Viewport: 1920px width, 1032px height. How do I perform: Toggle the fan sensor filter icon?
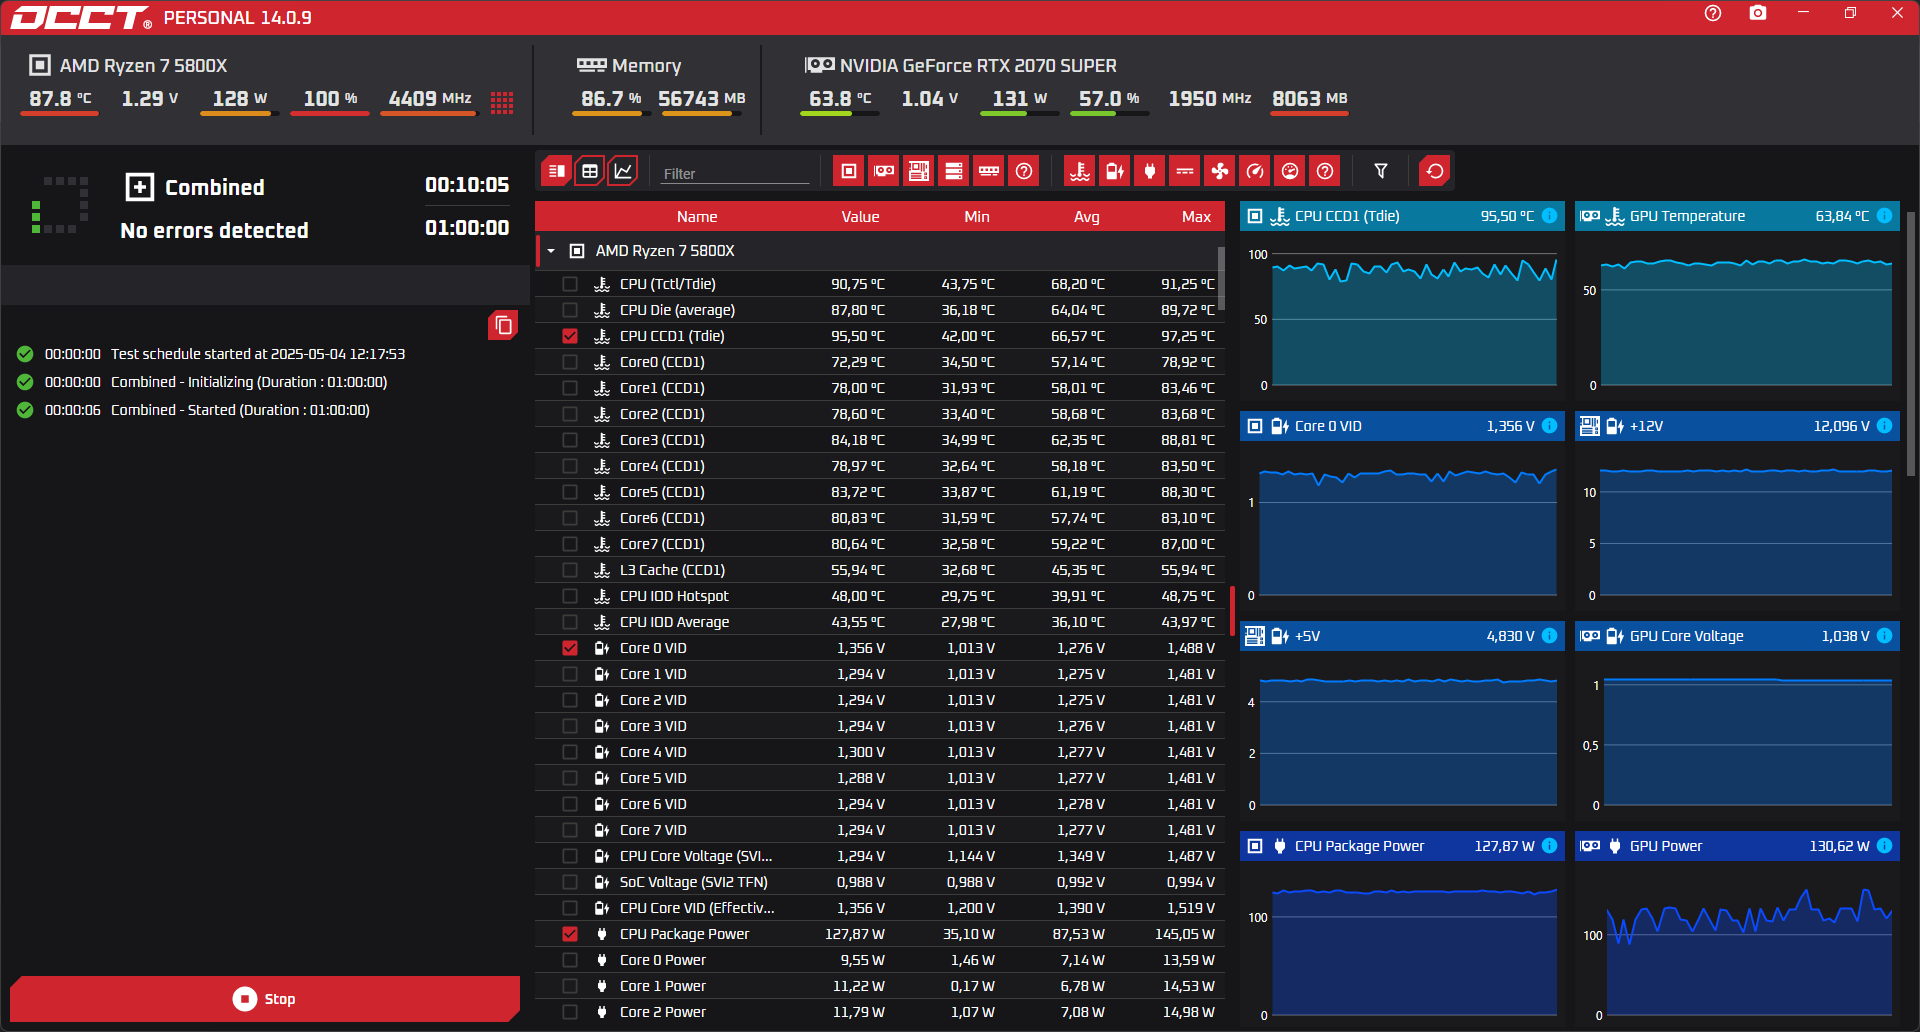click(1220, 171)
